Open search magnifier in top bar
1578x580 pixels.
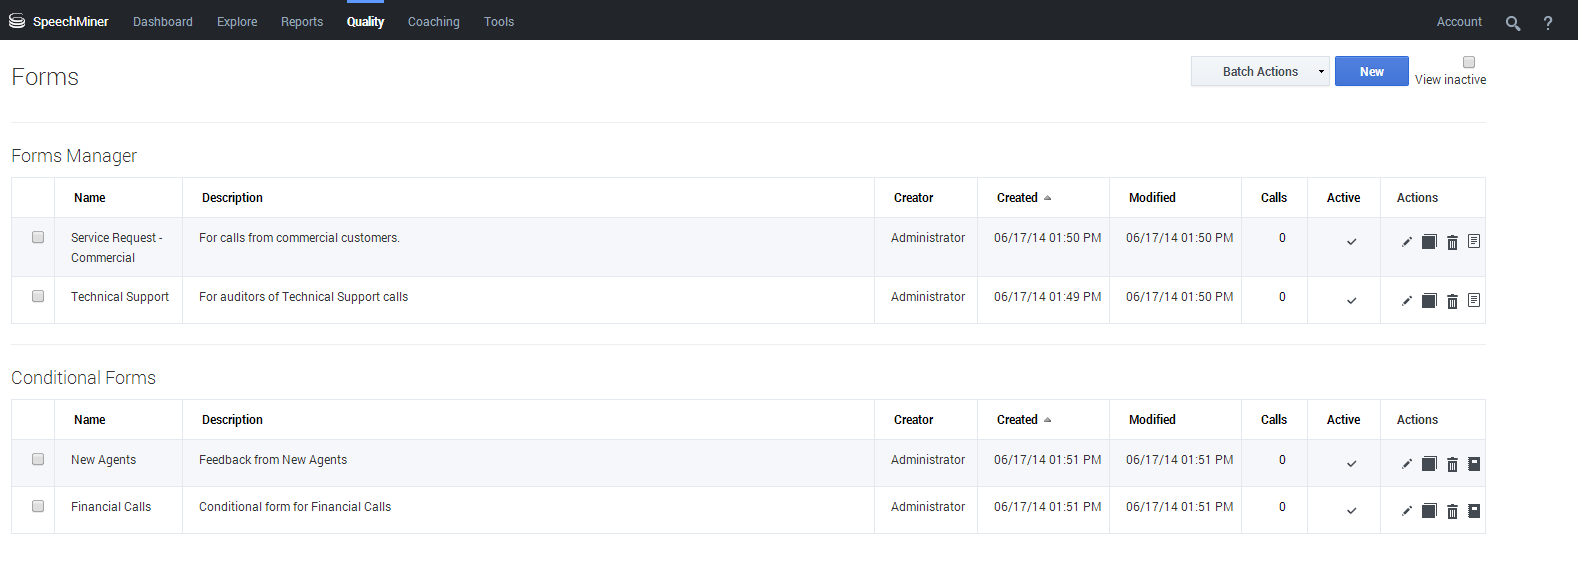(1513, 23)
